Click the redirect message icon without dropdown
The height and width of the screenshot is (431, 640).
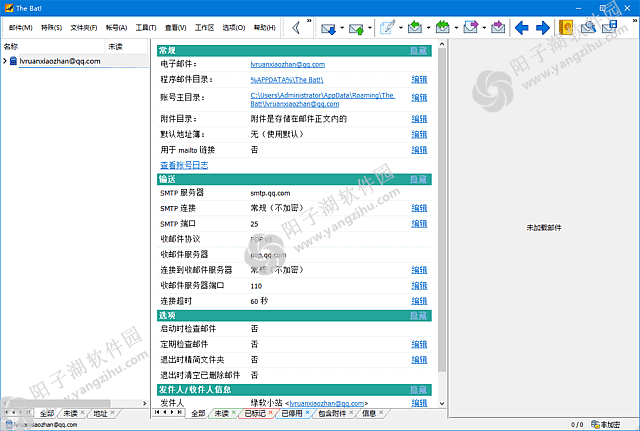498,28
